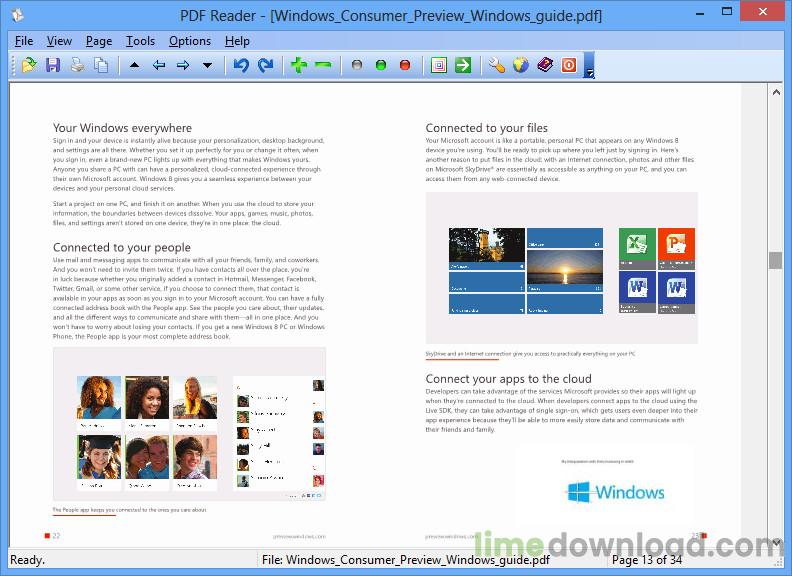This screenshot has width=792, height=576.
Task: Click the globe and lightbulb icon
Action: [x=521, y=65]
